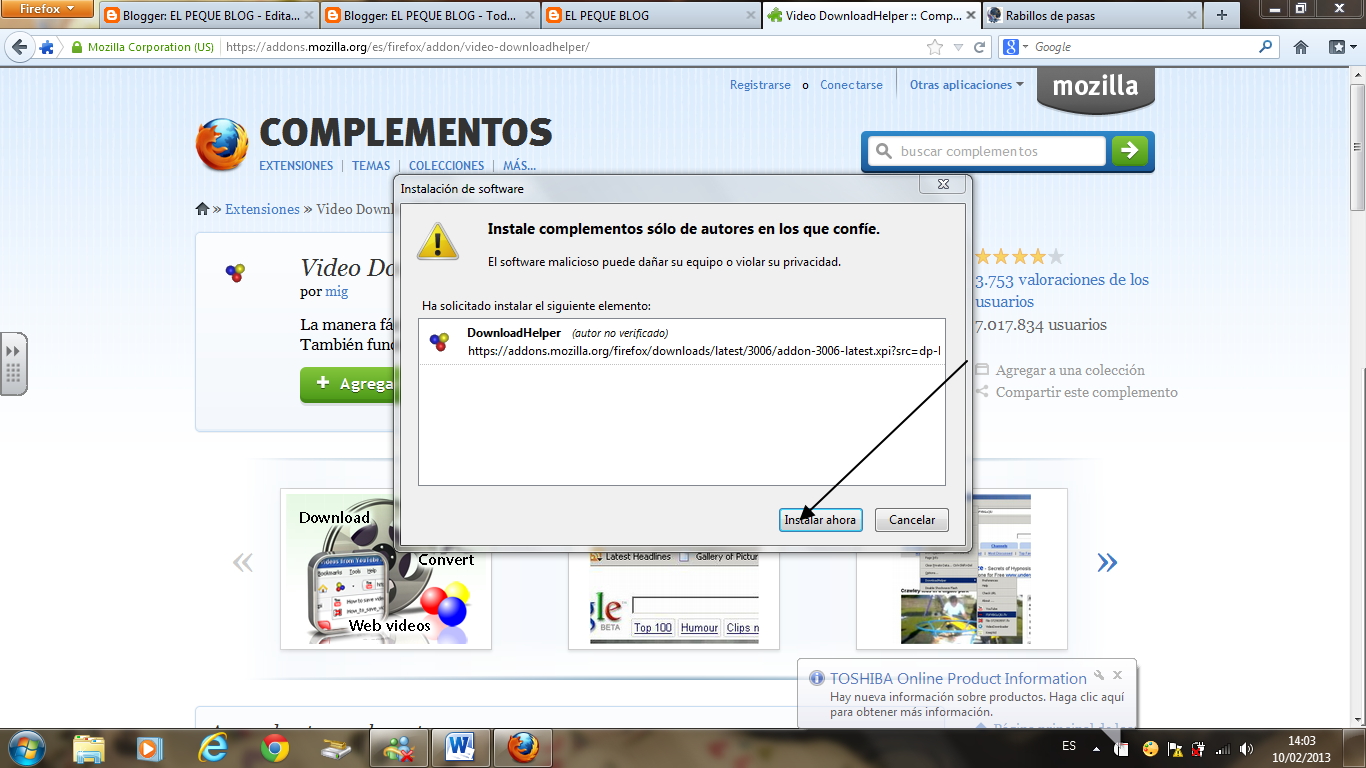The image size is (1366, 768).
Task: Click the left sidebar expand handle
Action: [x=13, y=364]
